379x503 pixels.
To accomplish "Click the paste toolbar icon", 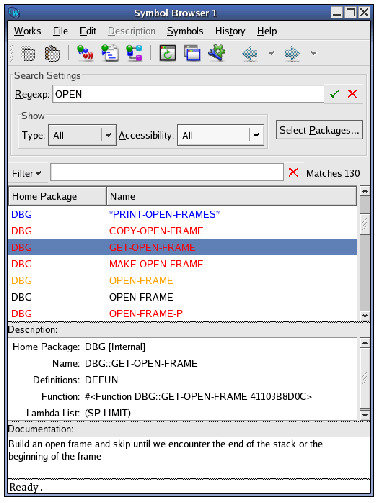I will (52, 53).
